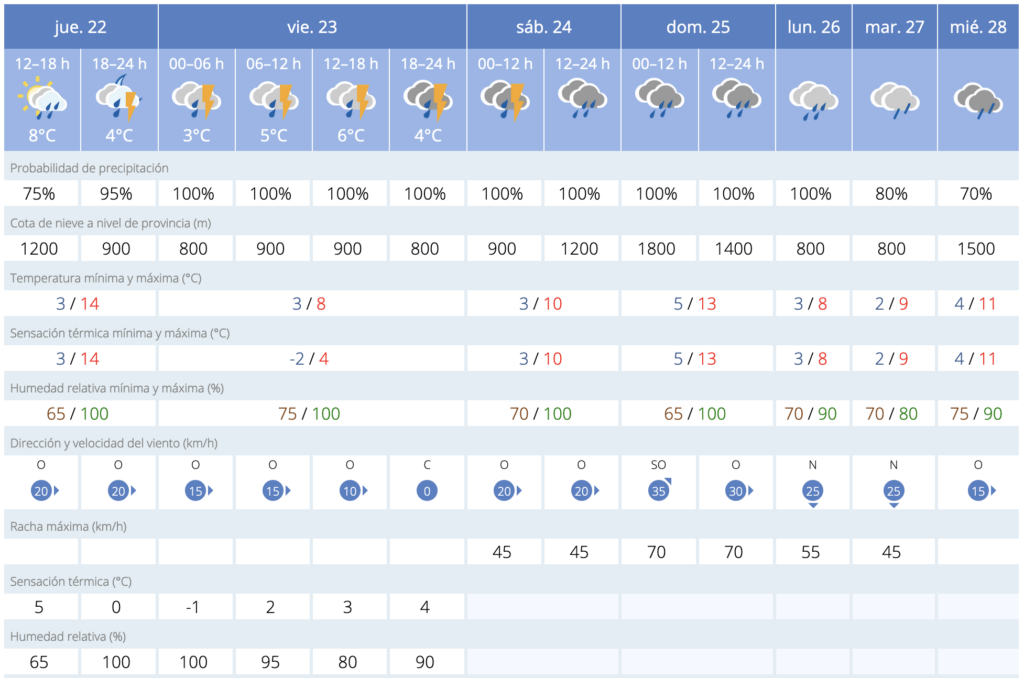Click the 10 km/h west wind icon
The width and height of the screenshot is (1024, 678).
tap(349, 491)
